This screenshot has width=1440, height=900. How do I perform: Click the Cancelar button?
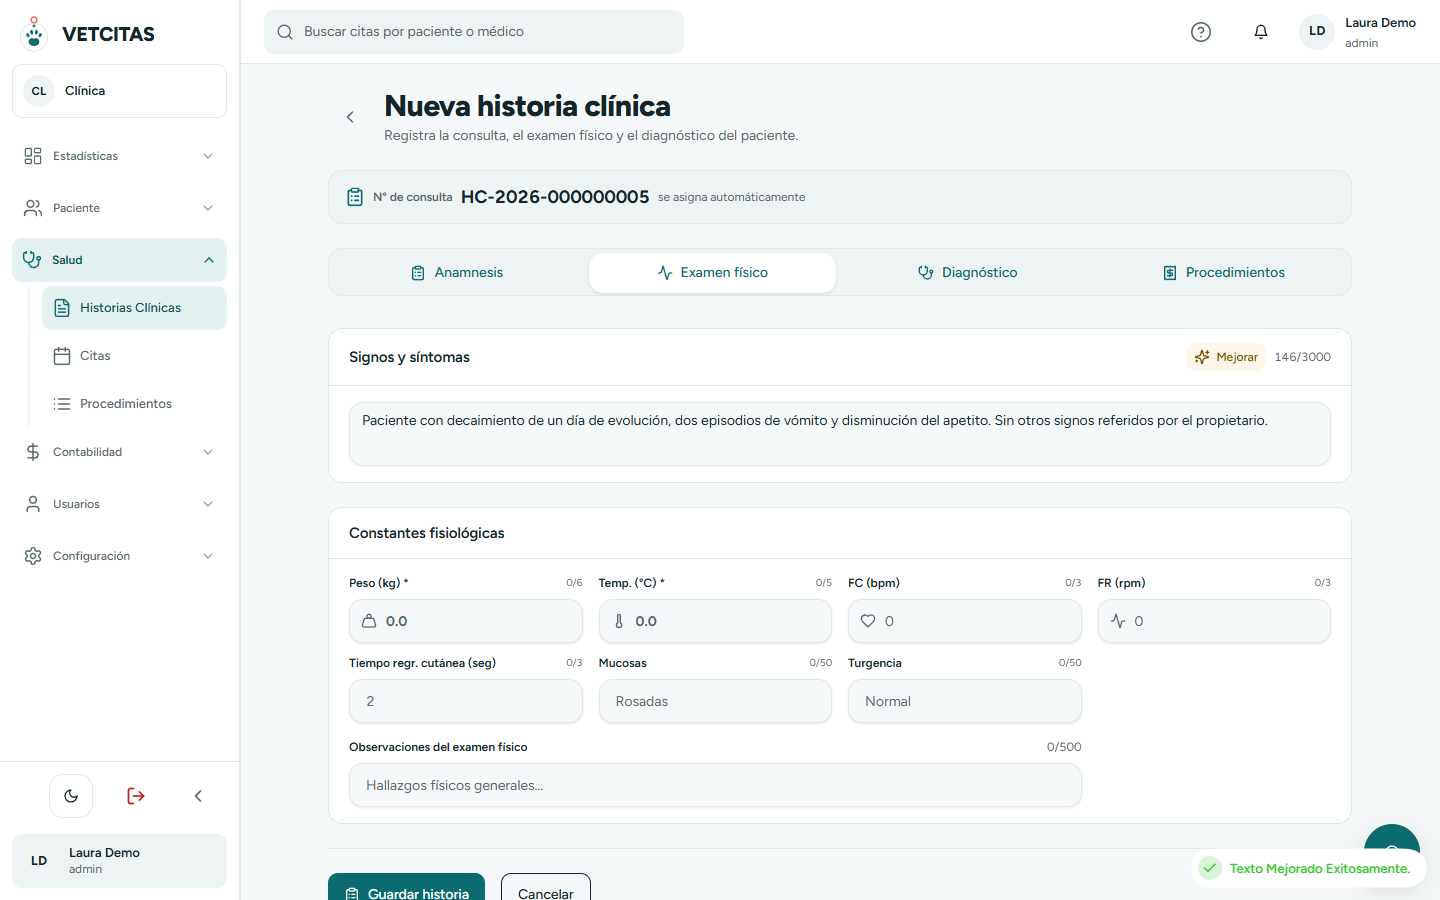click(546, 887)
